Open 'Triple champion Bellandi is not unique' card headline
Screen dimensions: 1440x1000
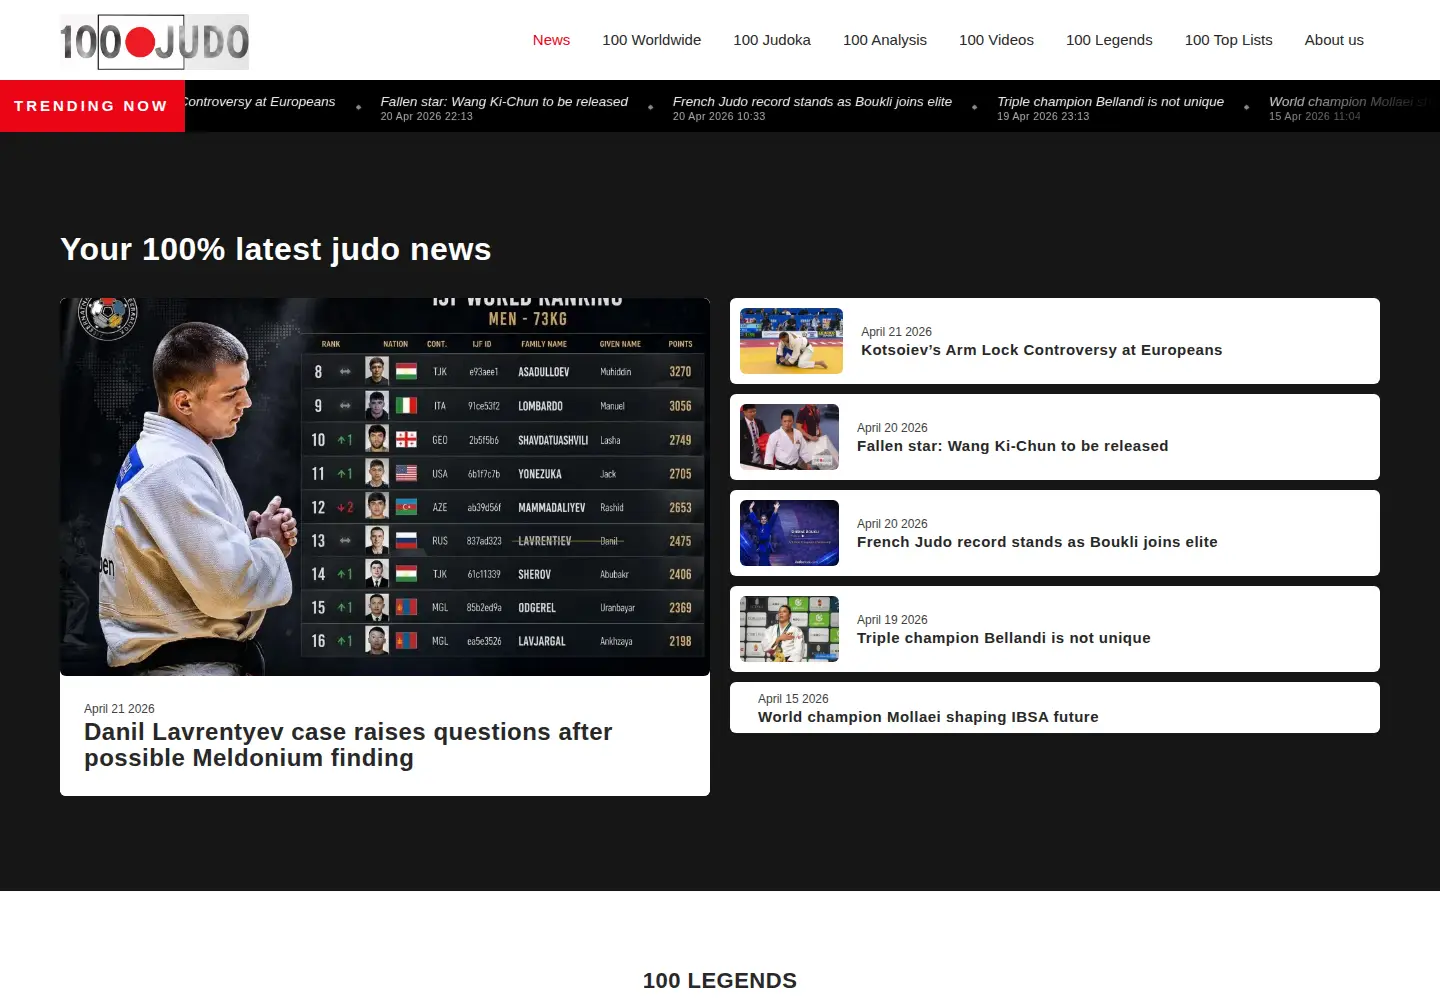(x=1003, y=638)
